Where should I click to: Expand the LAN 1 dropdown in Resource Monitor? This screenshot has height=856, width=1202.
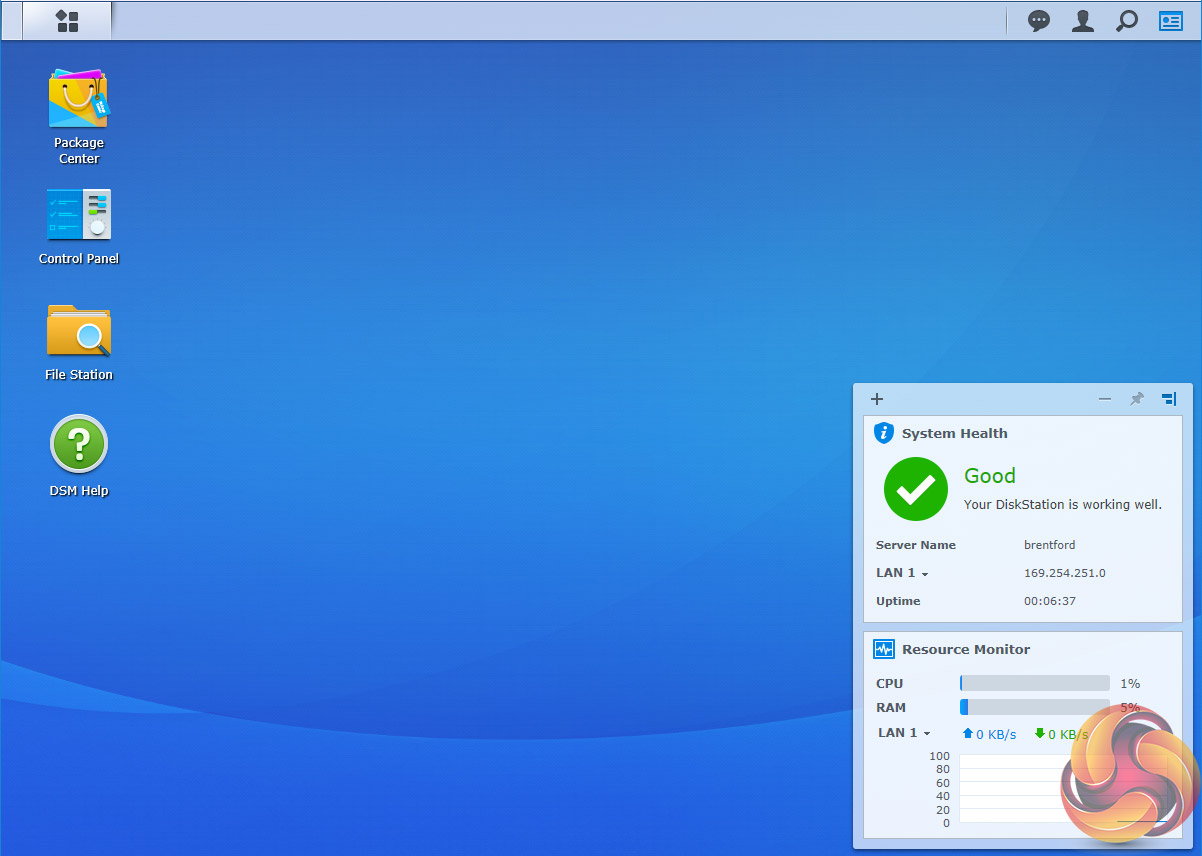pos(904,733)
